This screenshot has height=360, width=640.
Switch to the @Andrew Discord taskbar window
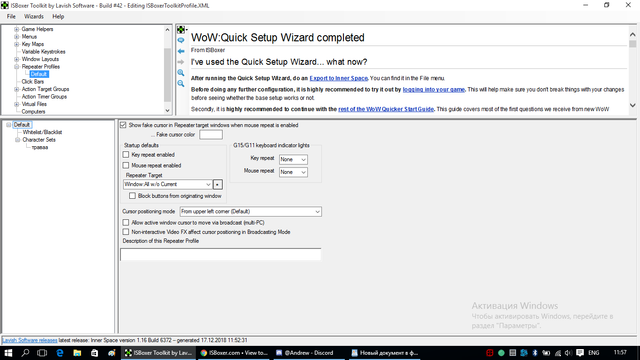[x=309, y=353]
